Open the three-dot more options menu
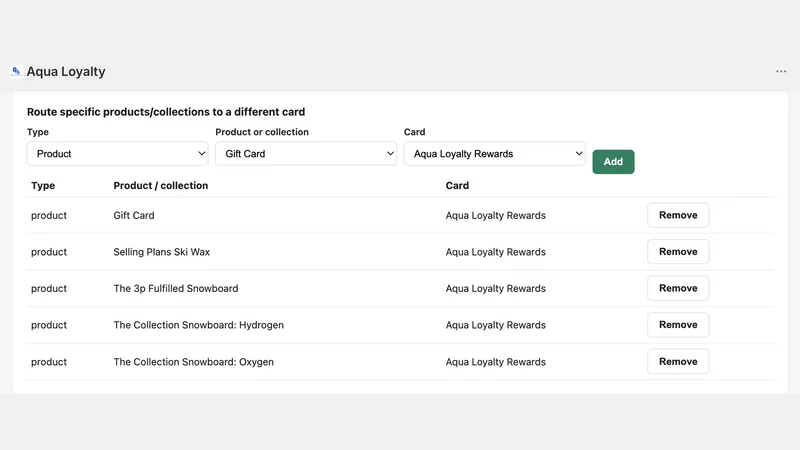The width and height of the screenshot is (800, 450). pyautogui.click(x=781, y=71)
